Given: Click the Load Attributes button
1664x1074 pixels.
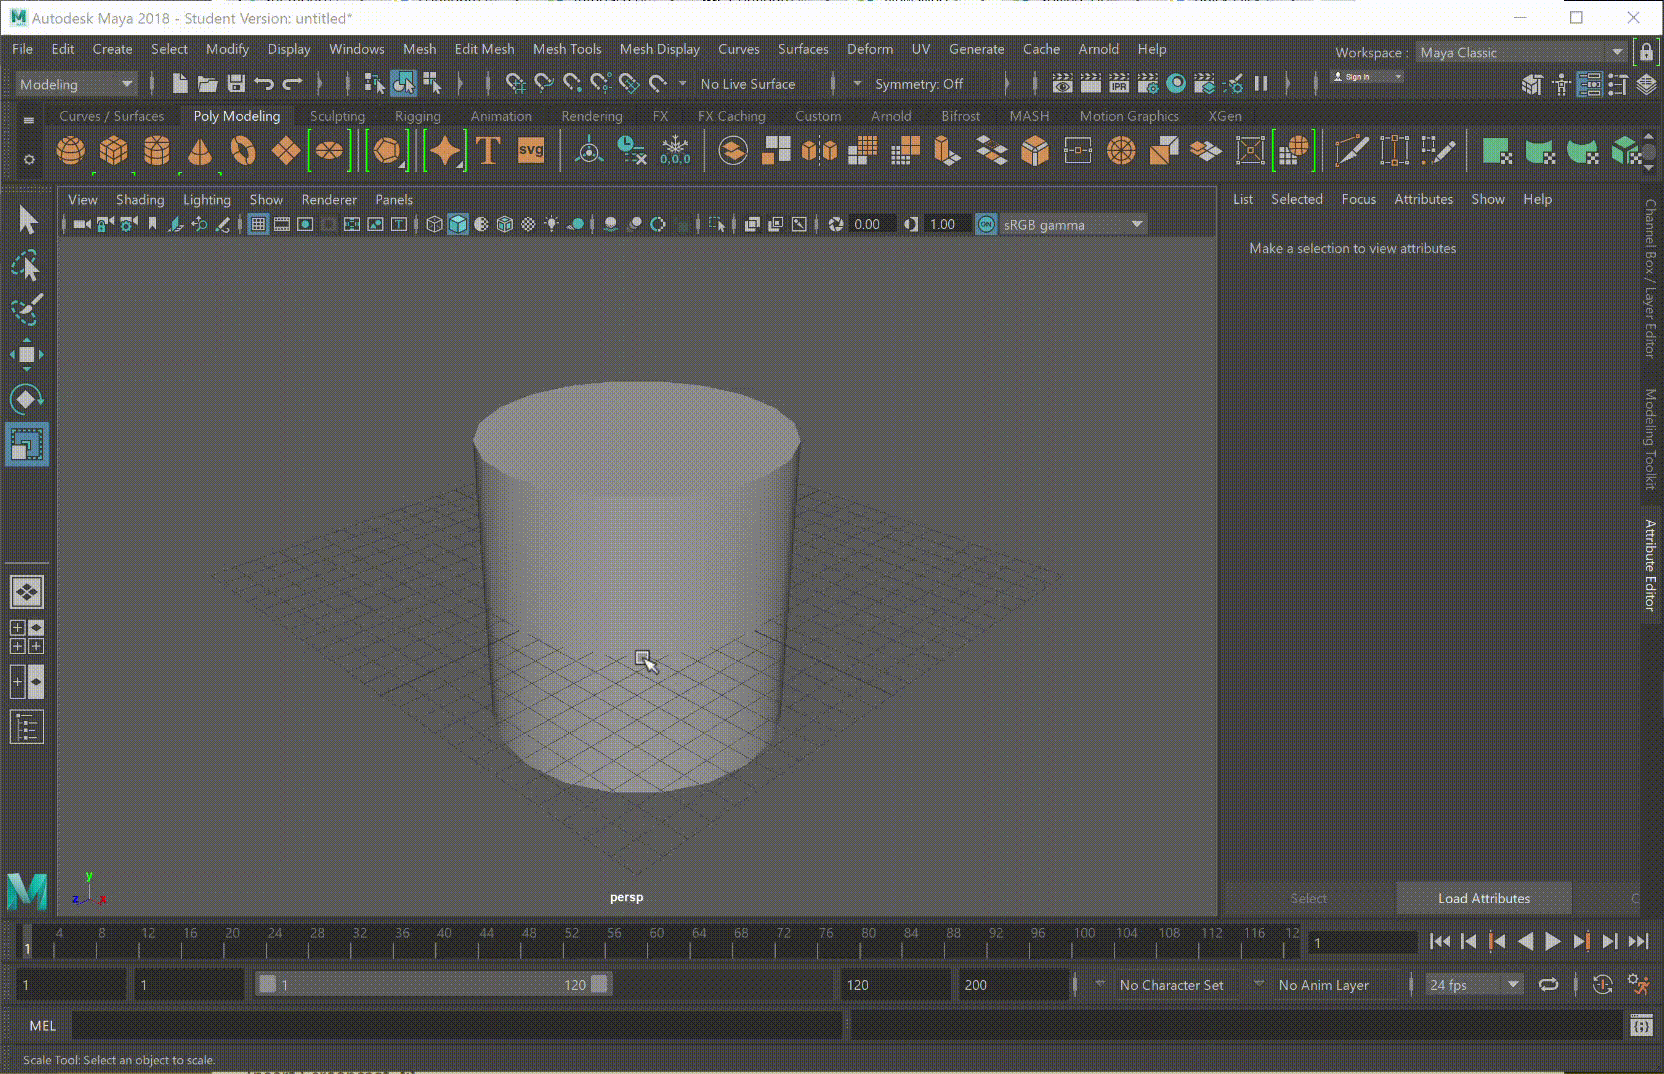Looking at the screenshot, I should (x=1483, y=898).
